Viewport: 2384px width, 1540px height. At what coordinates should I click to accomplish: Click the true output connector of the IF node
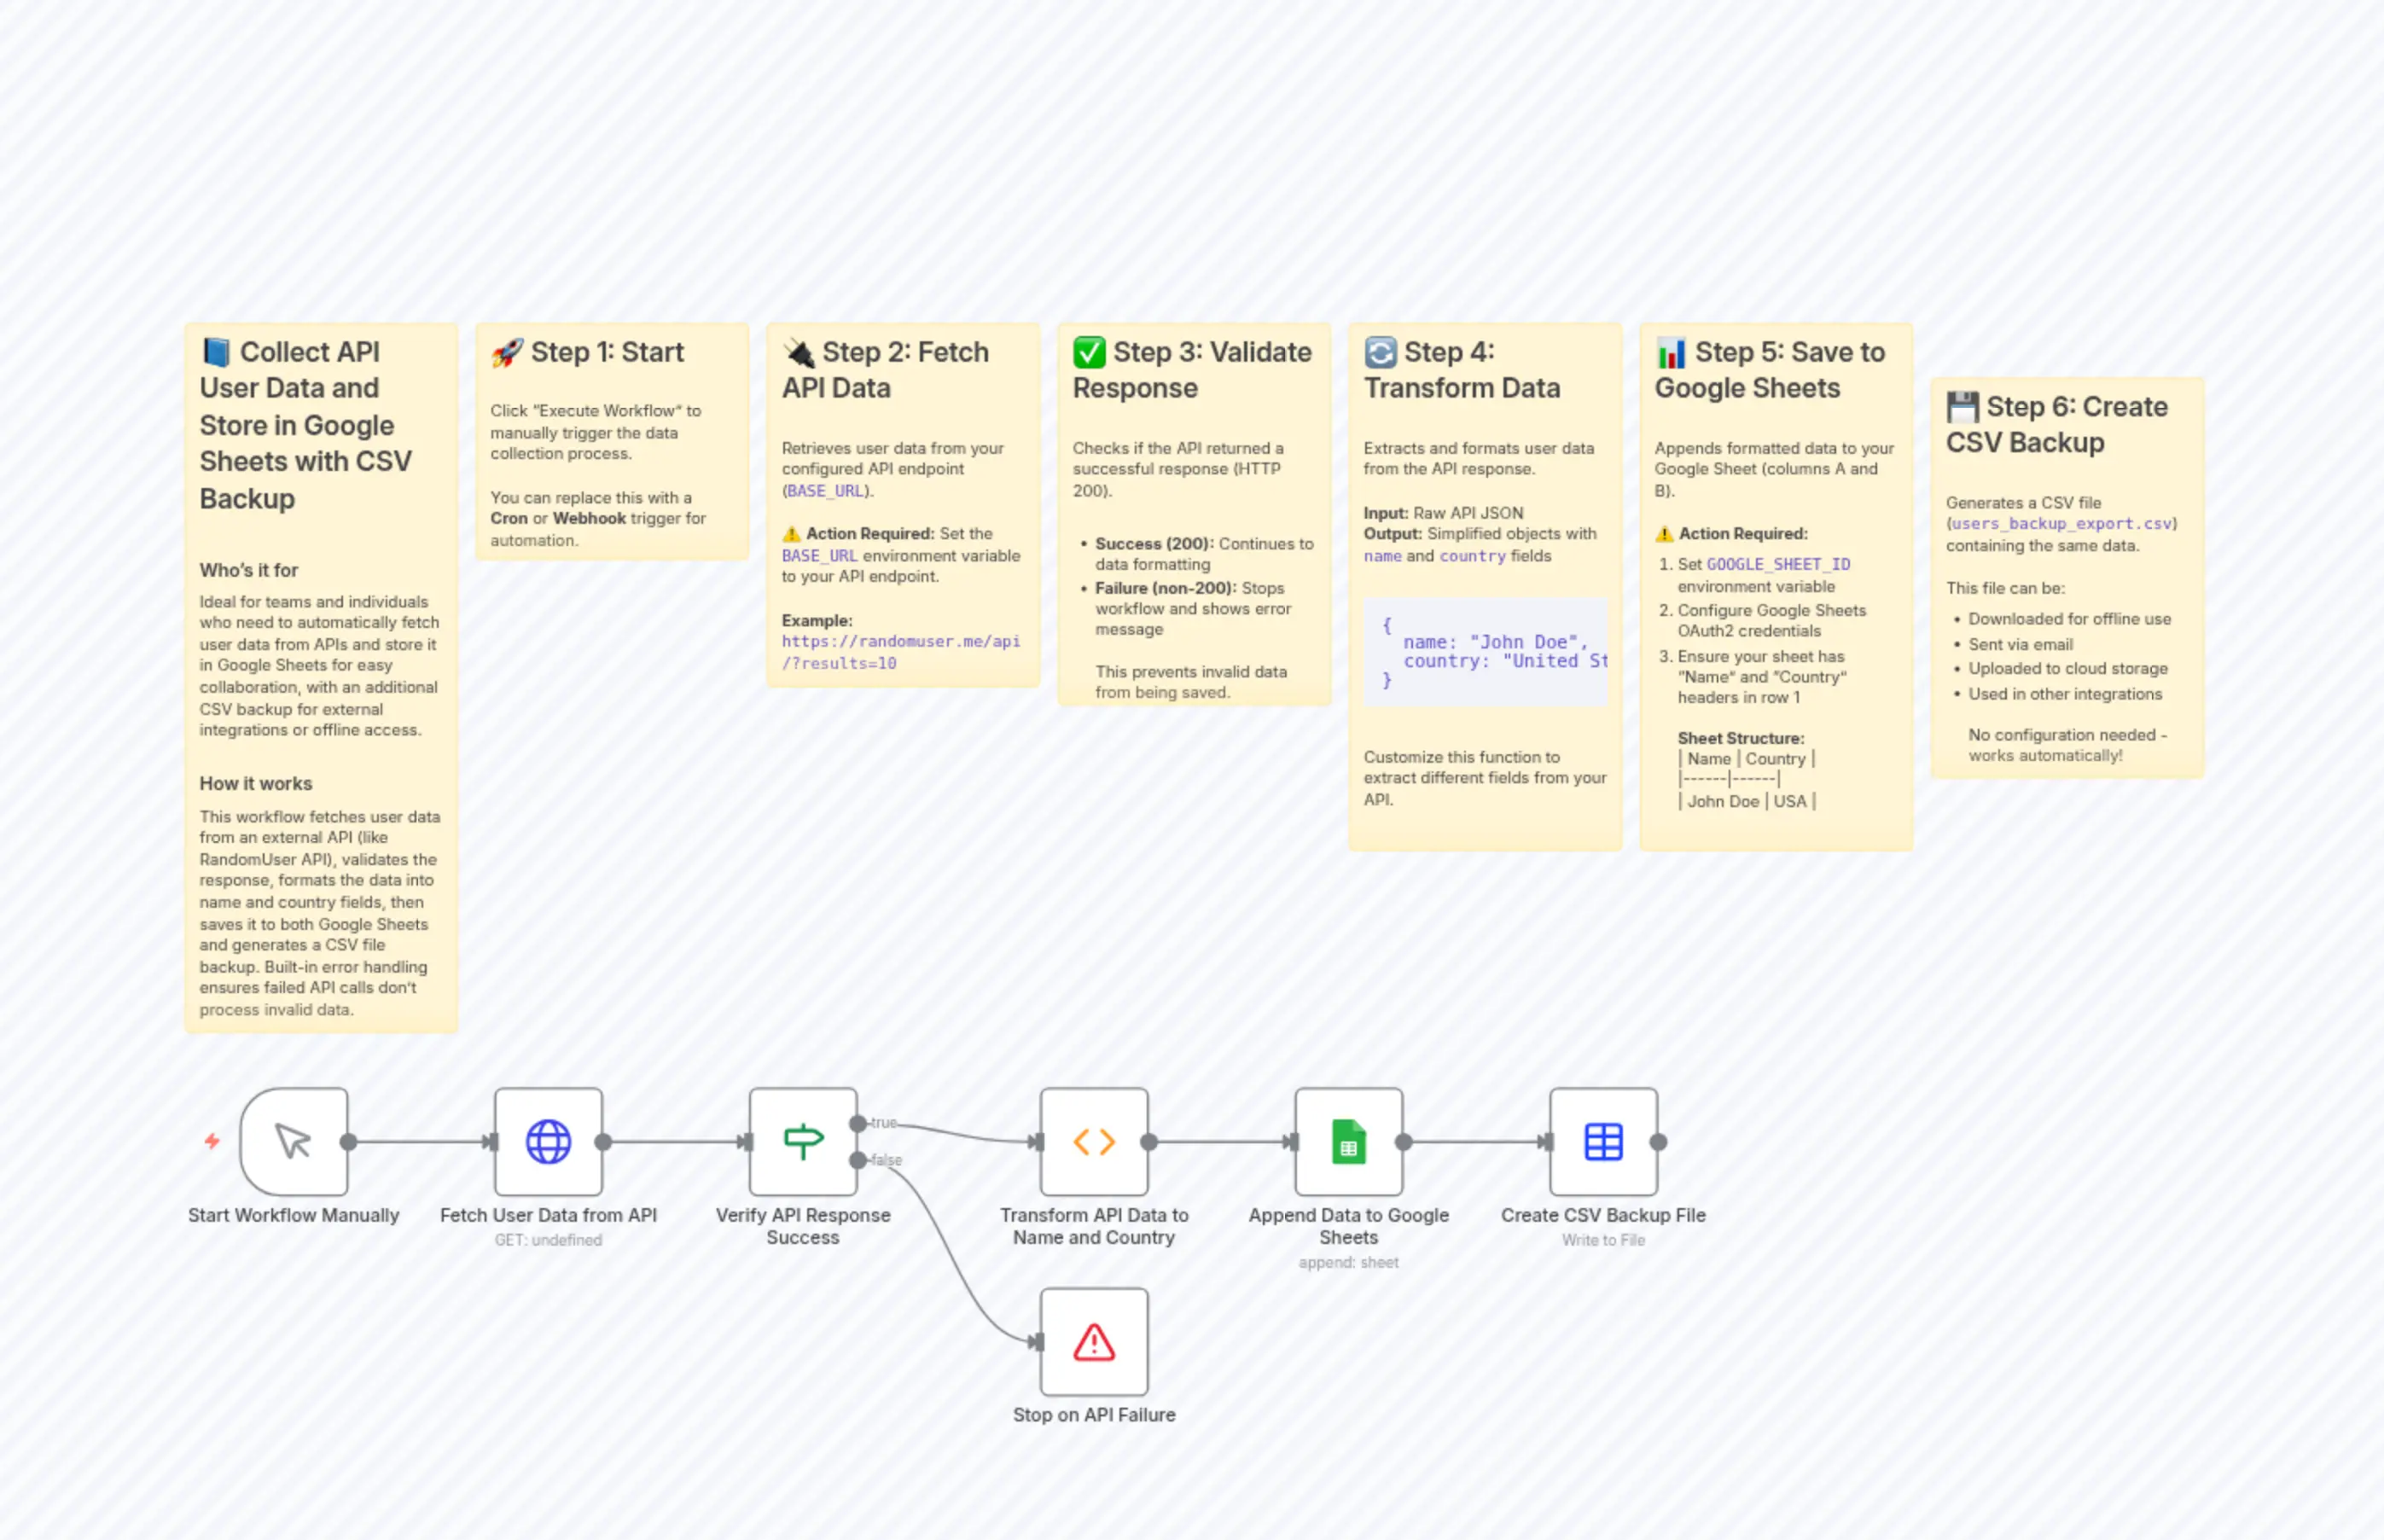point(858,1123)
